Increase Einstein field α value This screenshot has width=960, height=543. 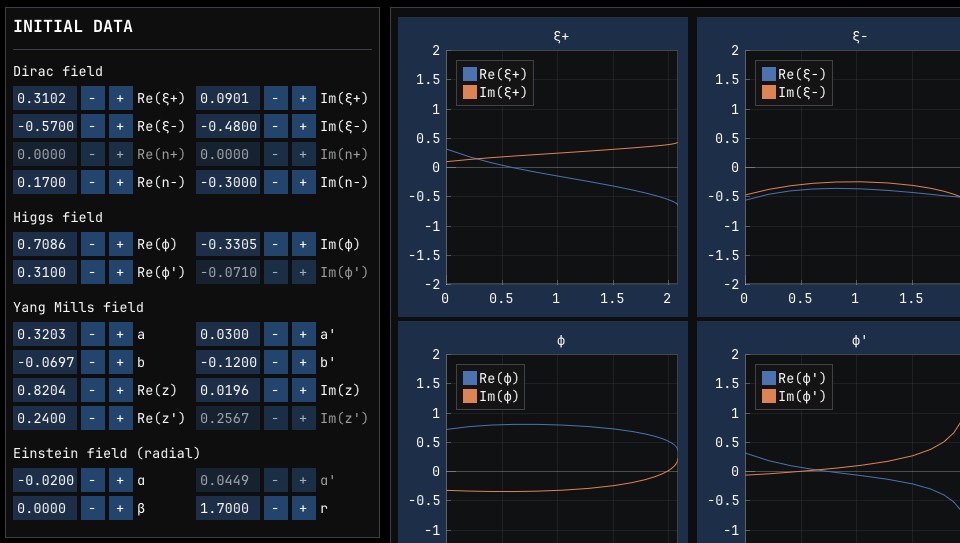coord(121,481)
